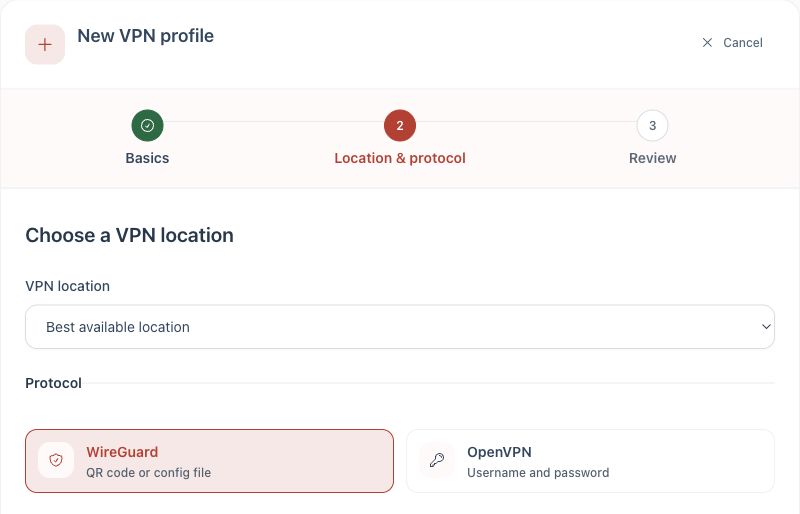Click the VPN location dropdown chevron arrow
This screenshot has width=800, height=514.
click(x=766, y=327)
